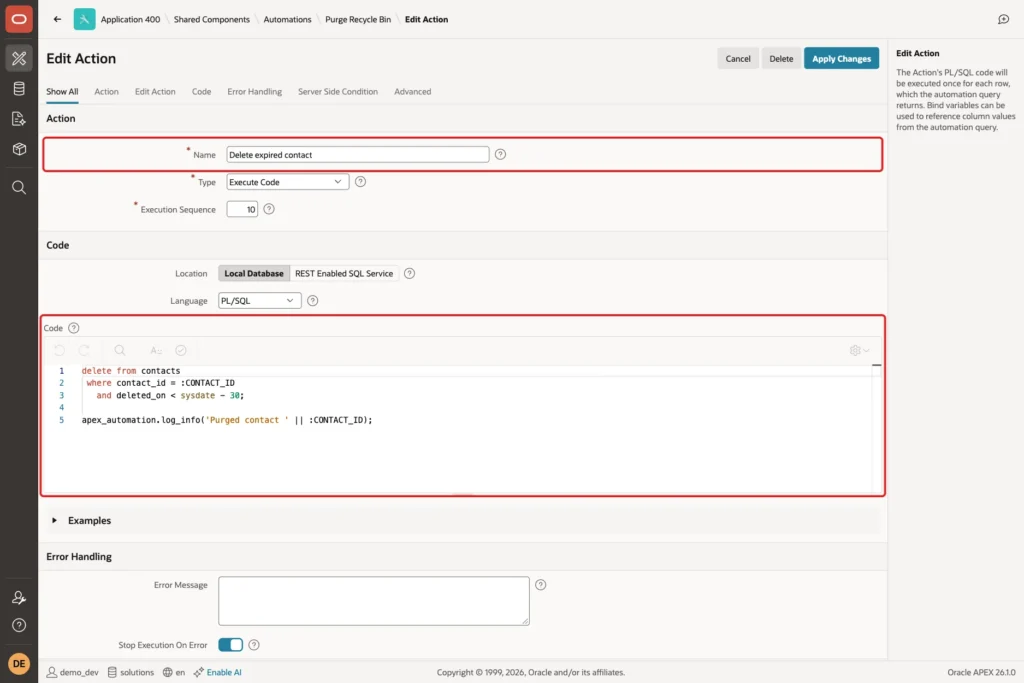
Task: Open Help icon in the sidebar
Action: [19, 625]
